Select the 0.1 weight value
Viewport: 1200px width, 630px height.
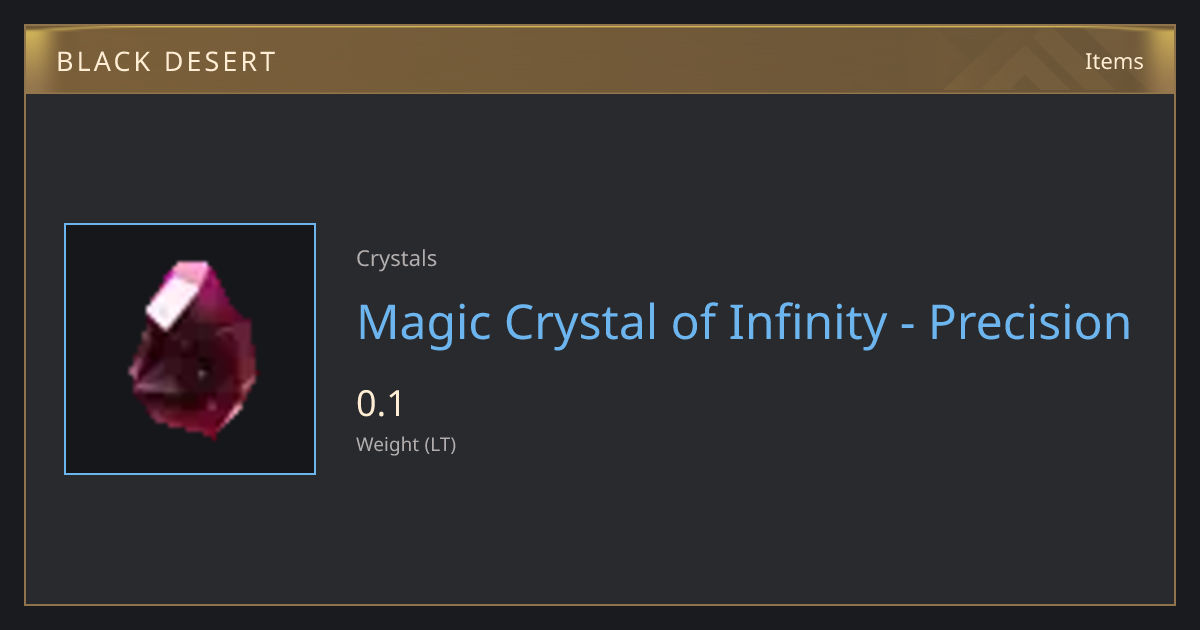380,404
